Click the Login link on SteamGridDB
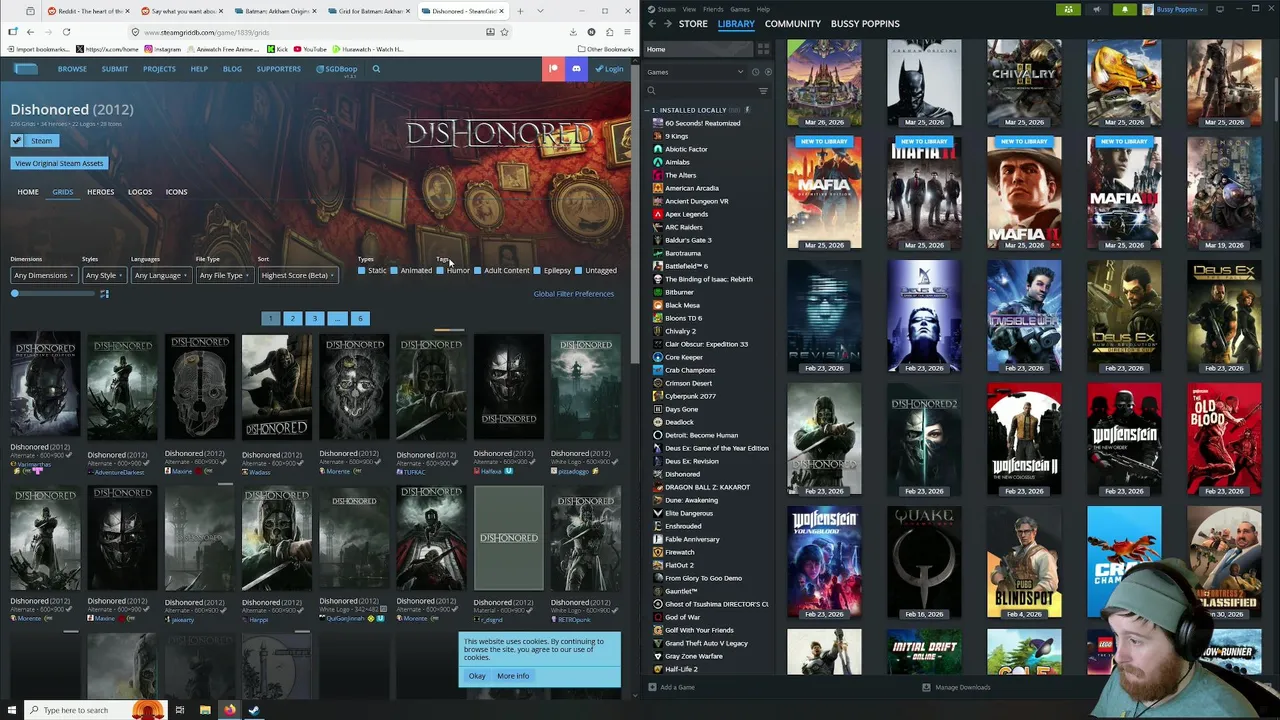 click(x=609, y=69)
